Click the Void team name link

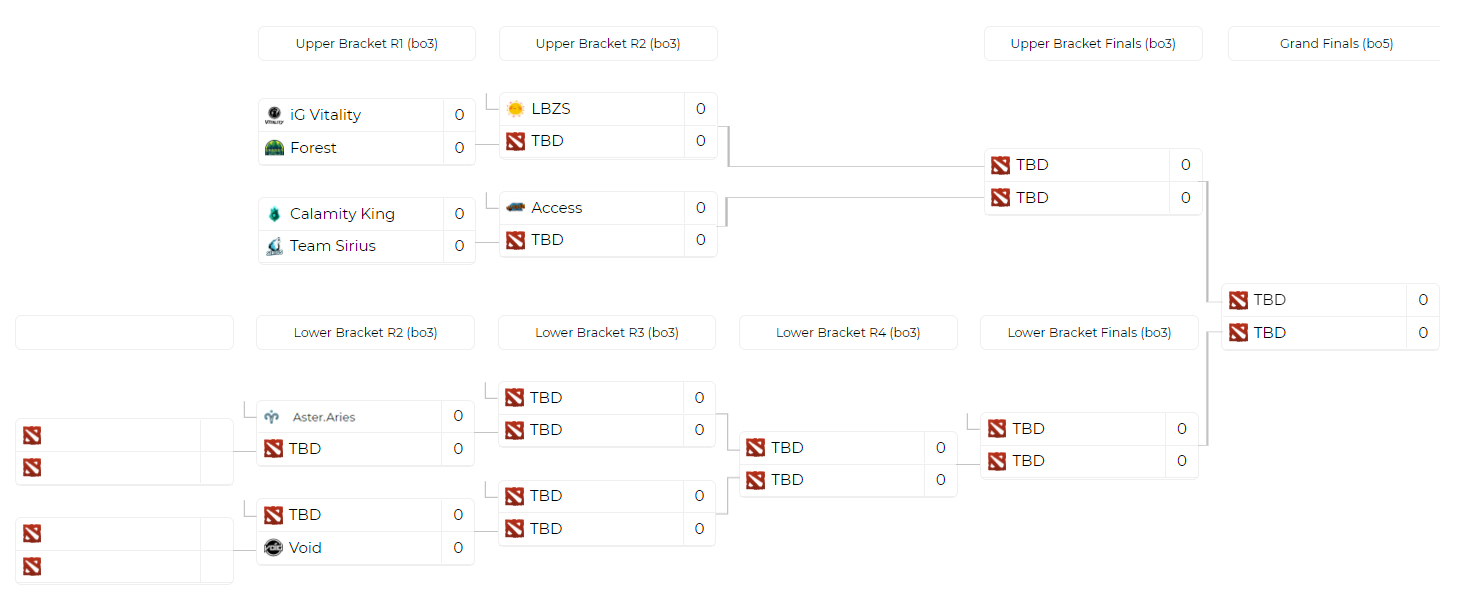pos(305,548)
